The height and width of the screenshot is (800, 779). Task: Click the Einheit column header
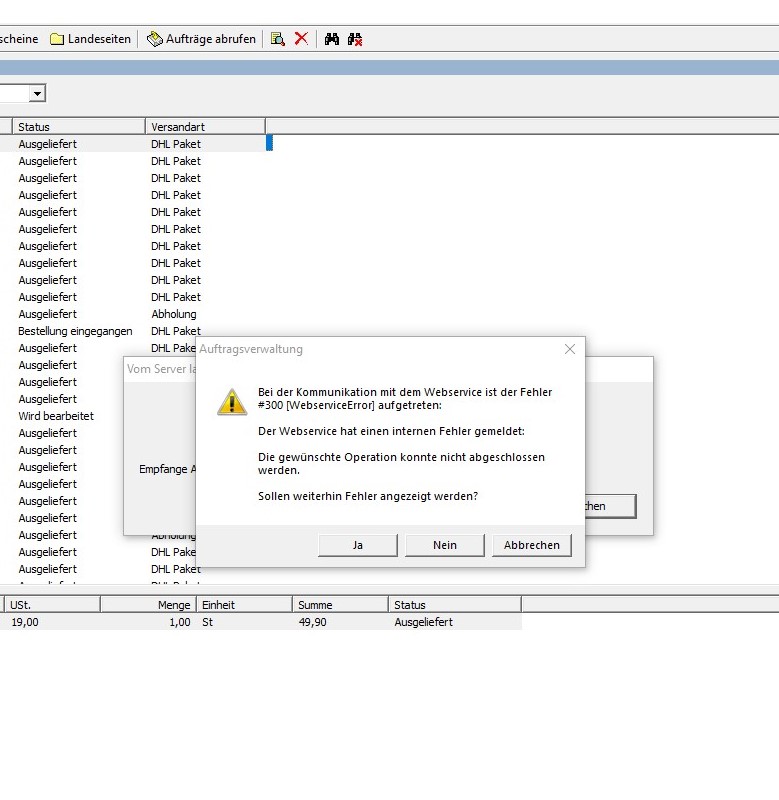click(x=243, y=605)
